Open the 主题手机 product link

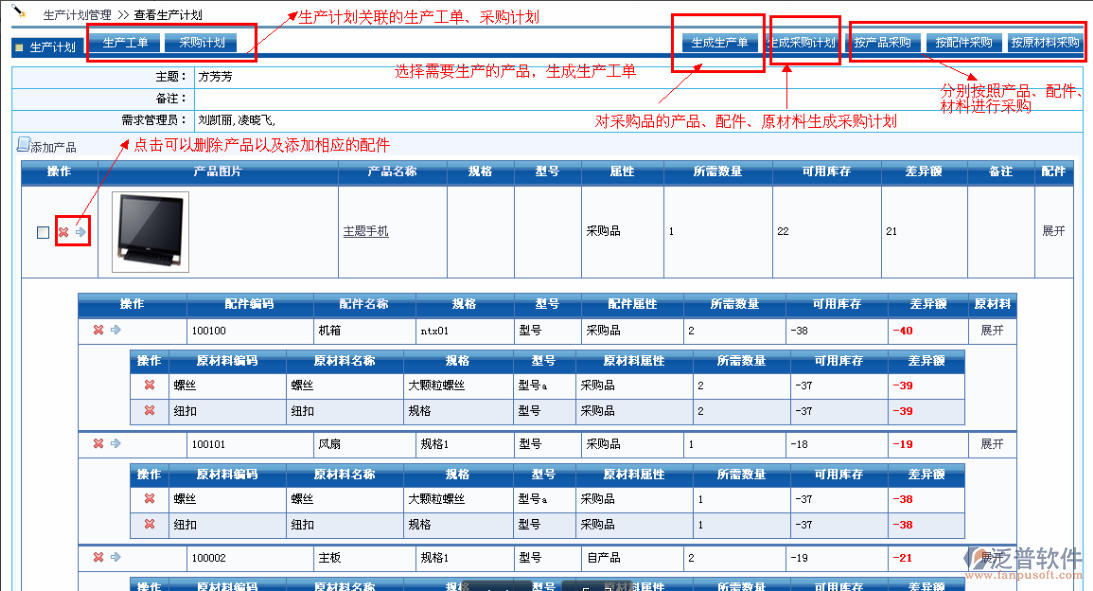pos(365,231)
